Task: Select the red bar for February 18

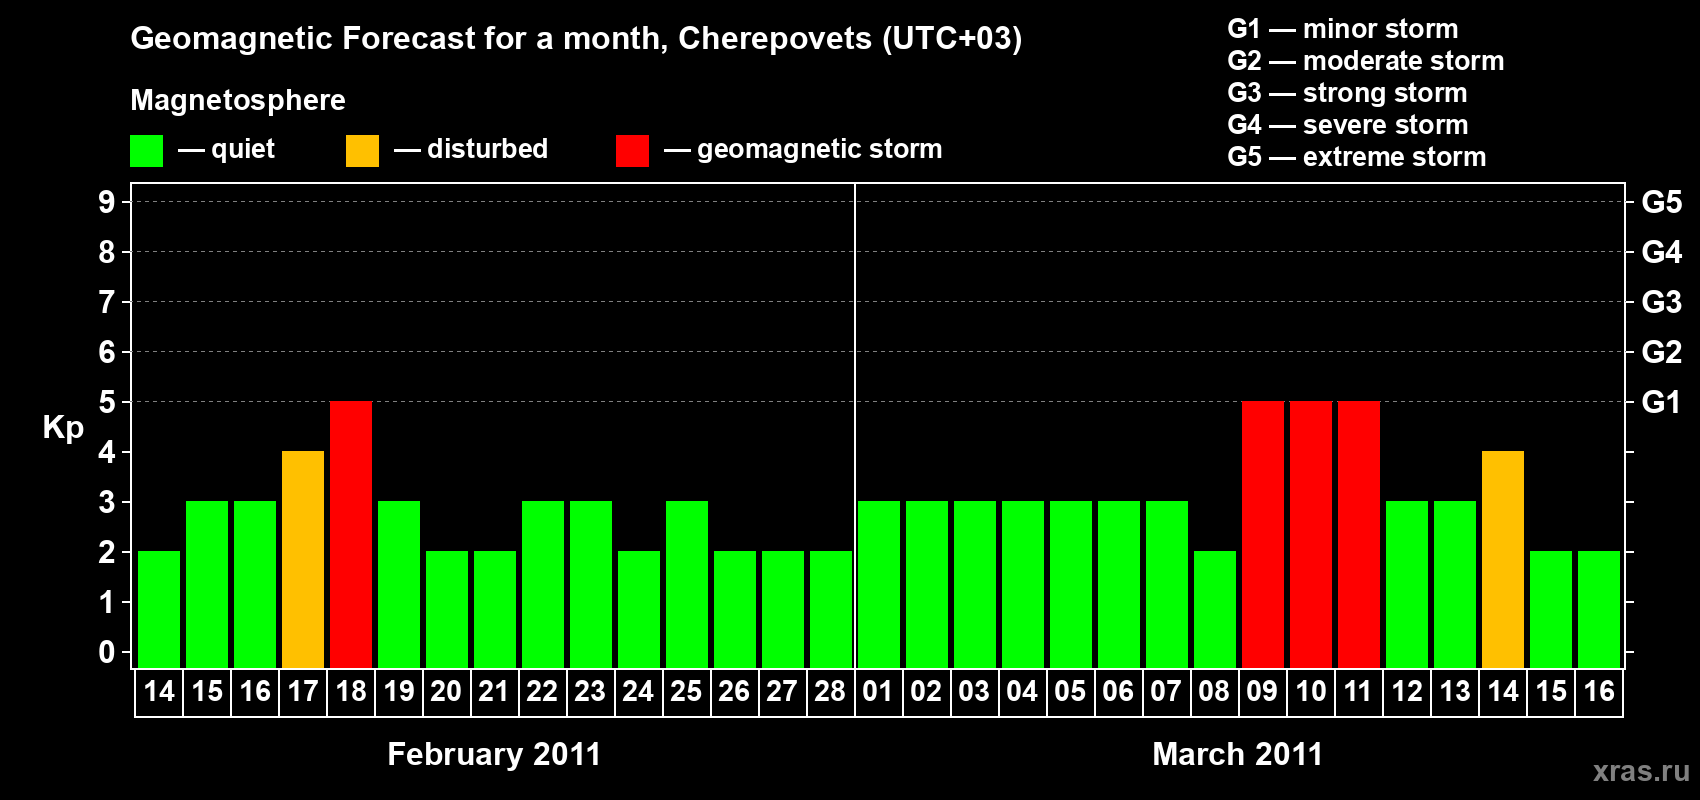Action: 351,535
